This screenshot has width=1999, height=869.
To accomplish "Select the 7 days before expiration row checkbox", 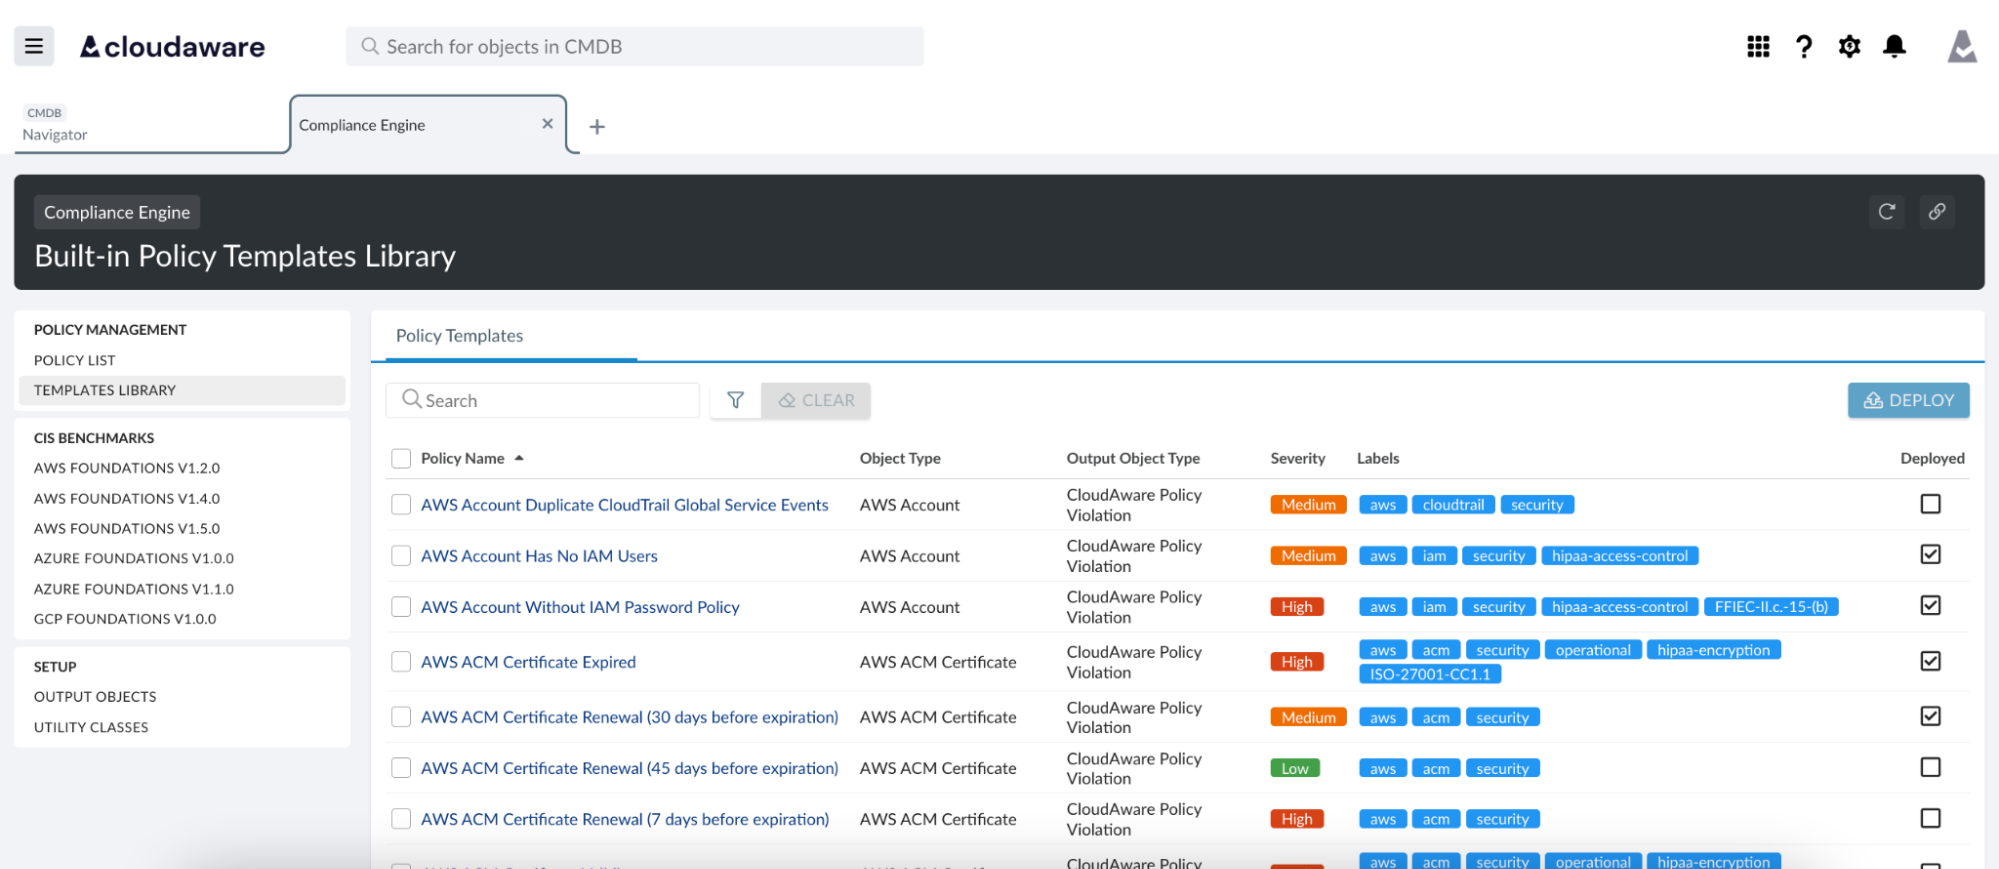I will click(401, 819).
